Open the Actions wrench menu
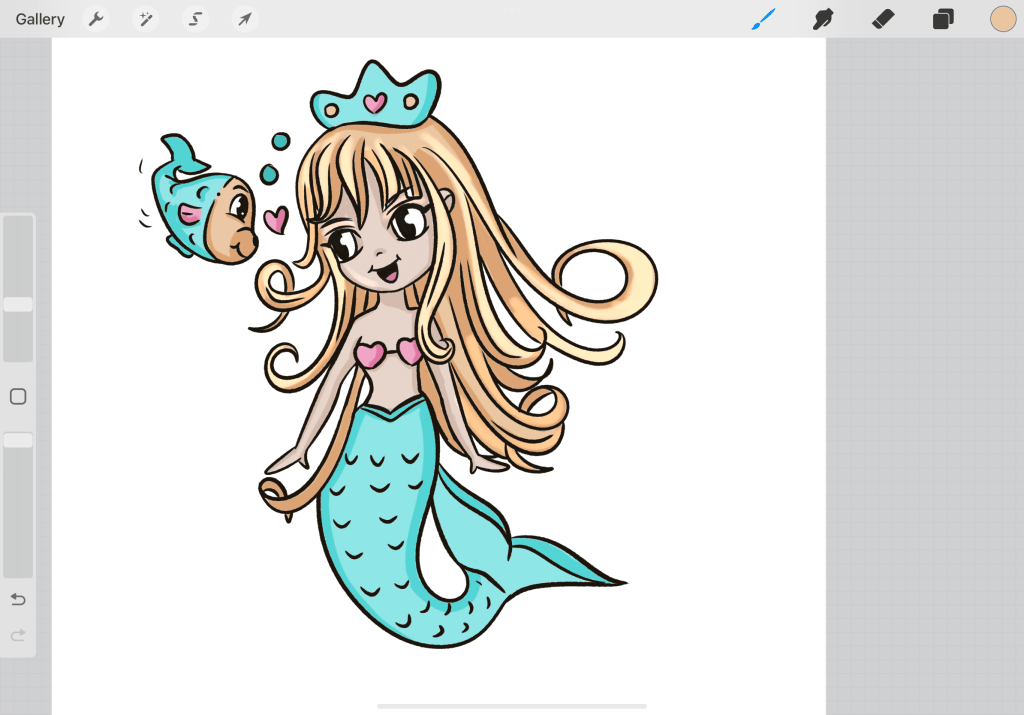Image resolution: width=1024 pixels, height=715 pixels. click(96, 19)
